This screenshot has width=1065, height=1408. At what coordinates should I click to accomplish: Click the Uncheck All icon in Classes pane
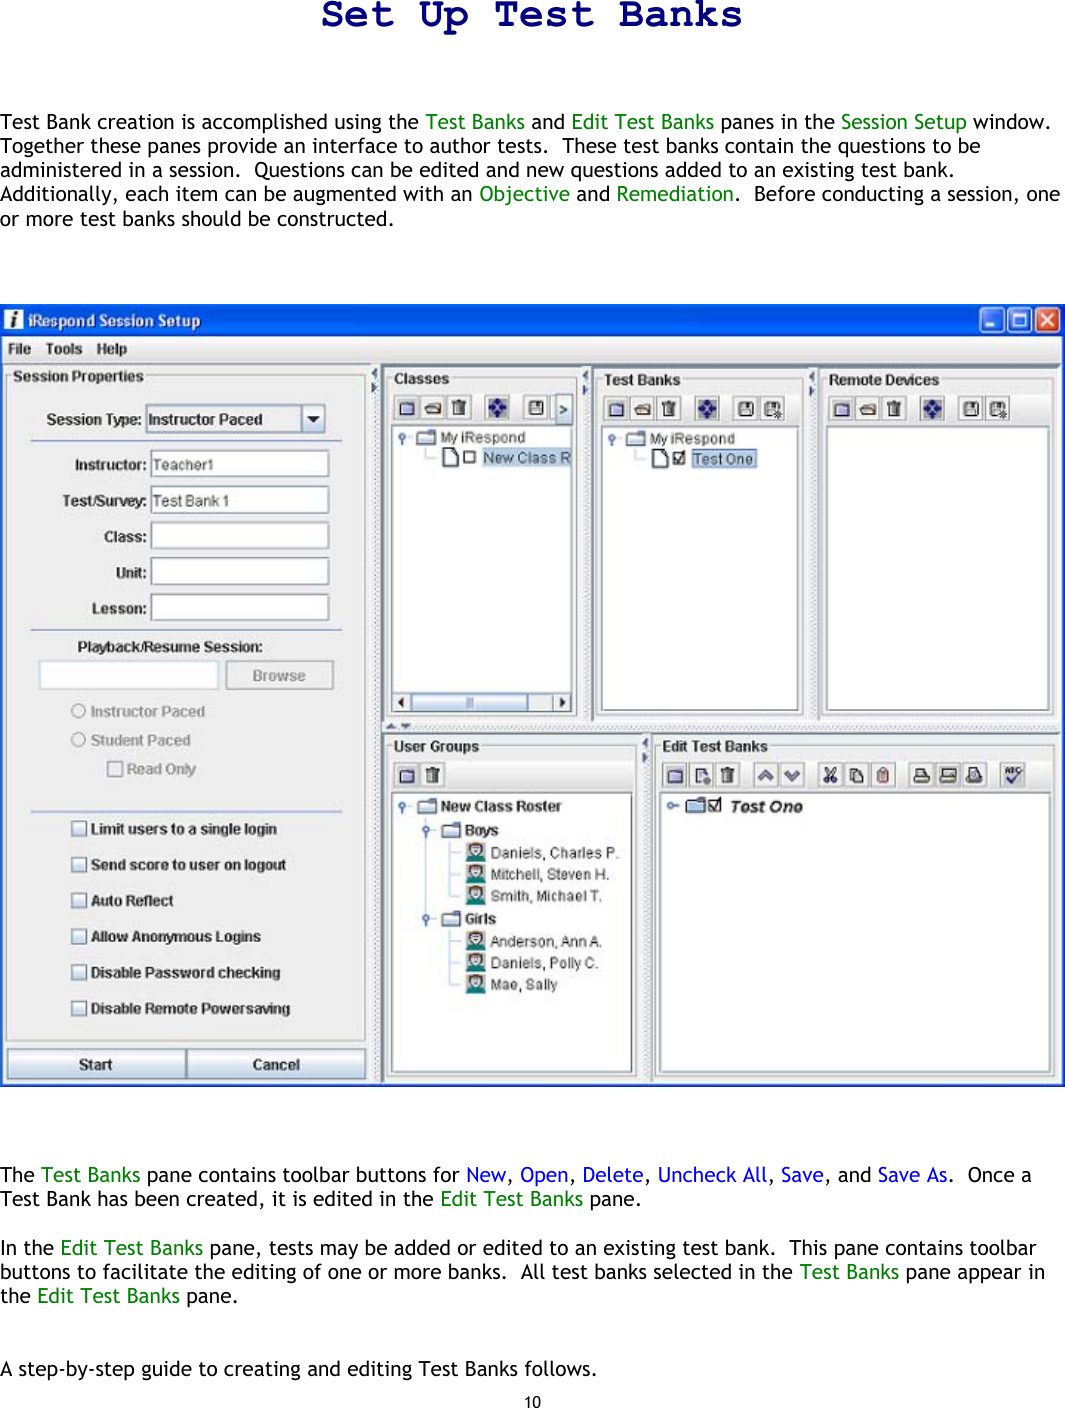(498, 408)
